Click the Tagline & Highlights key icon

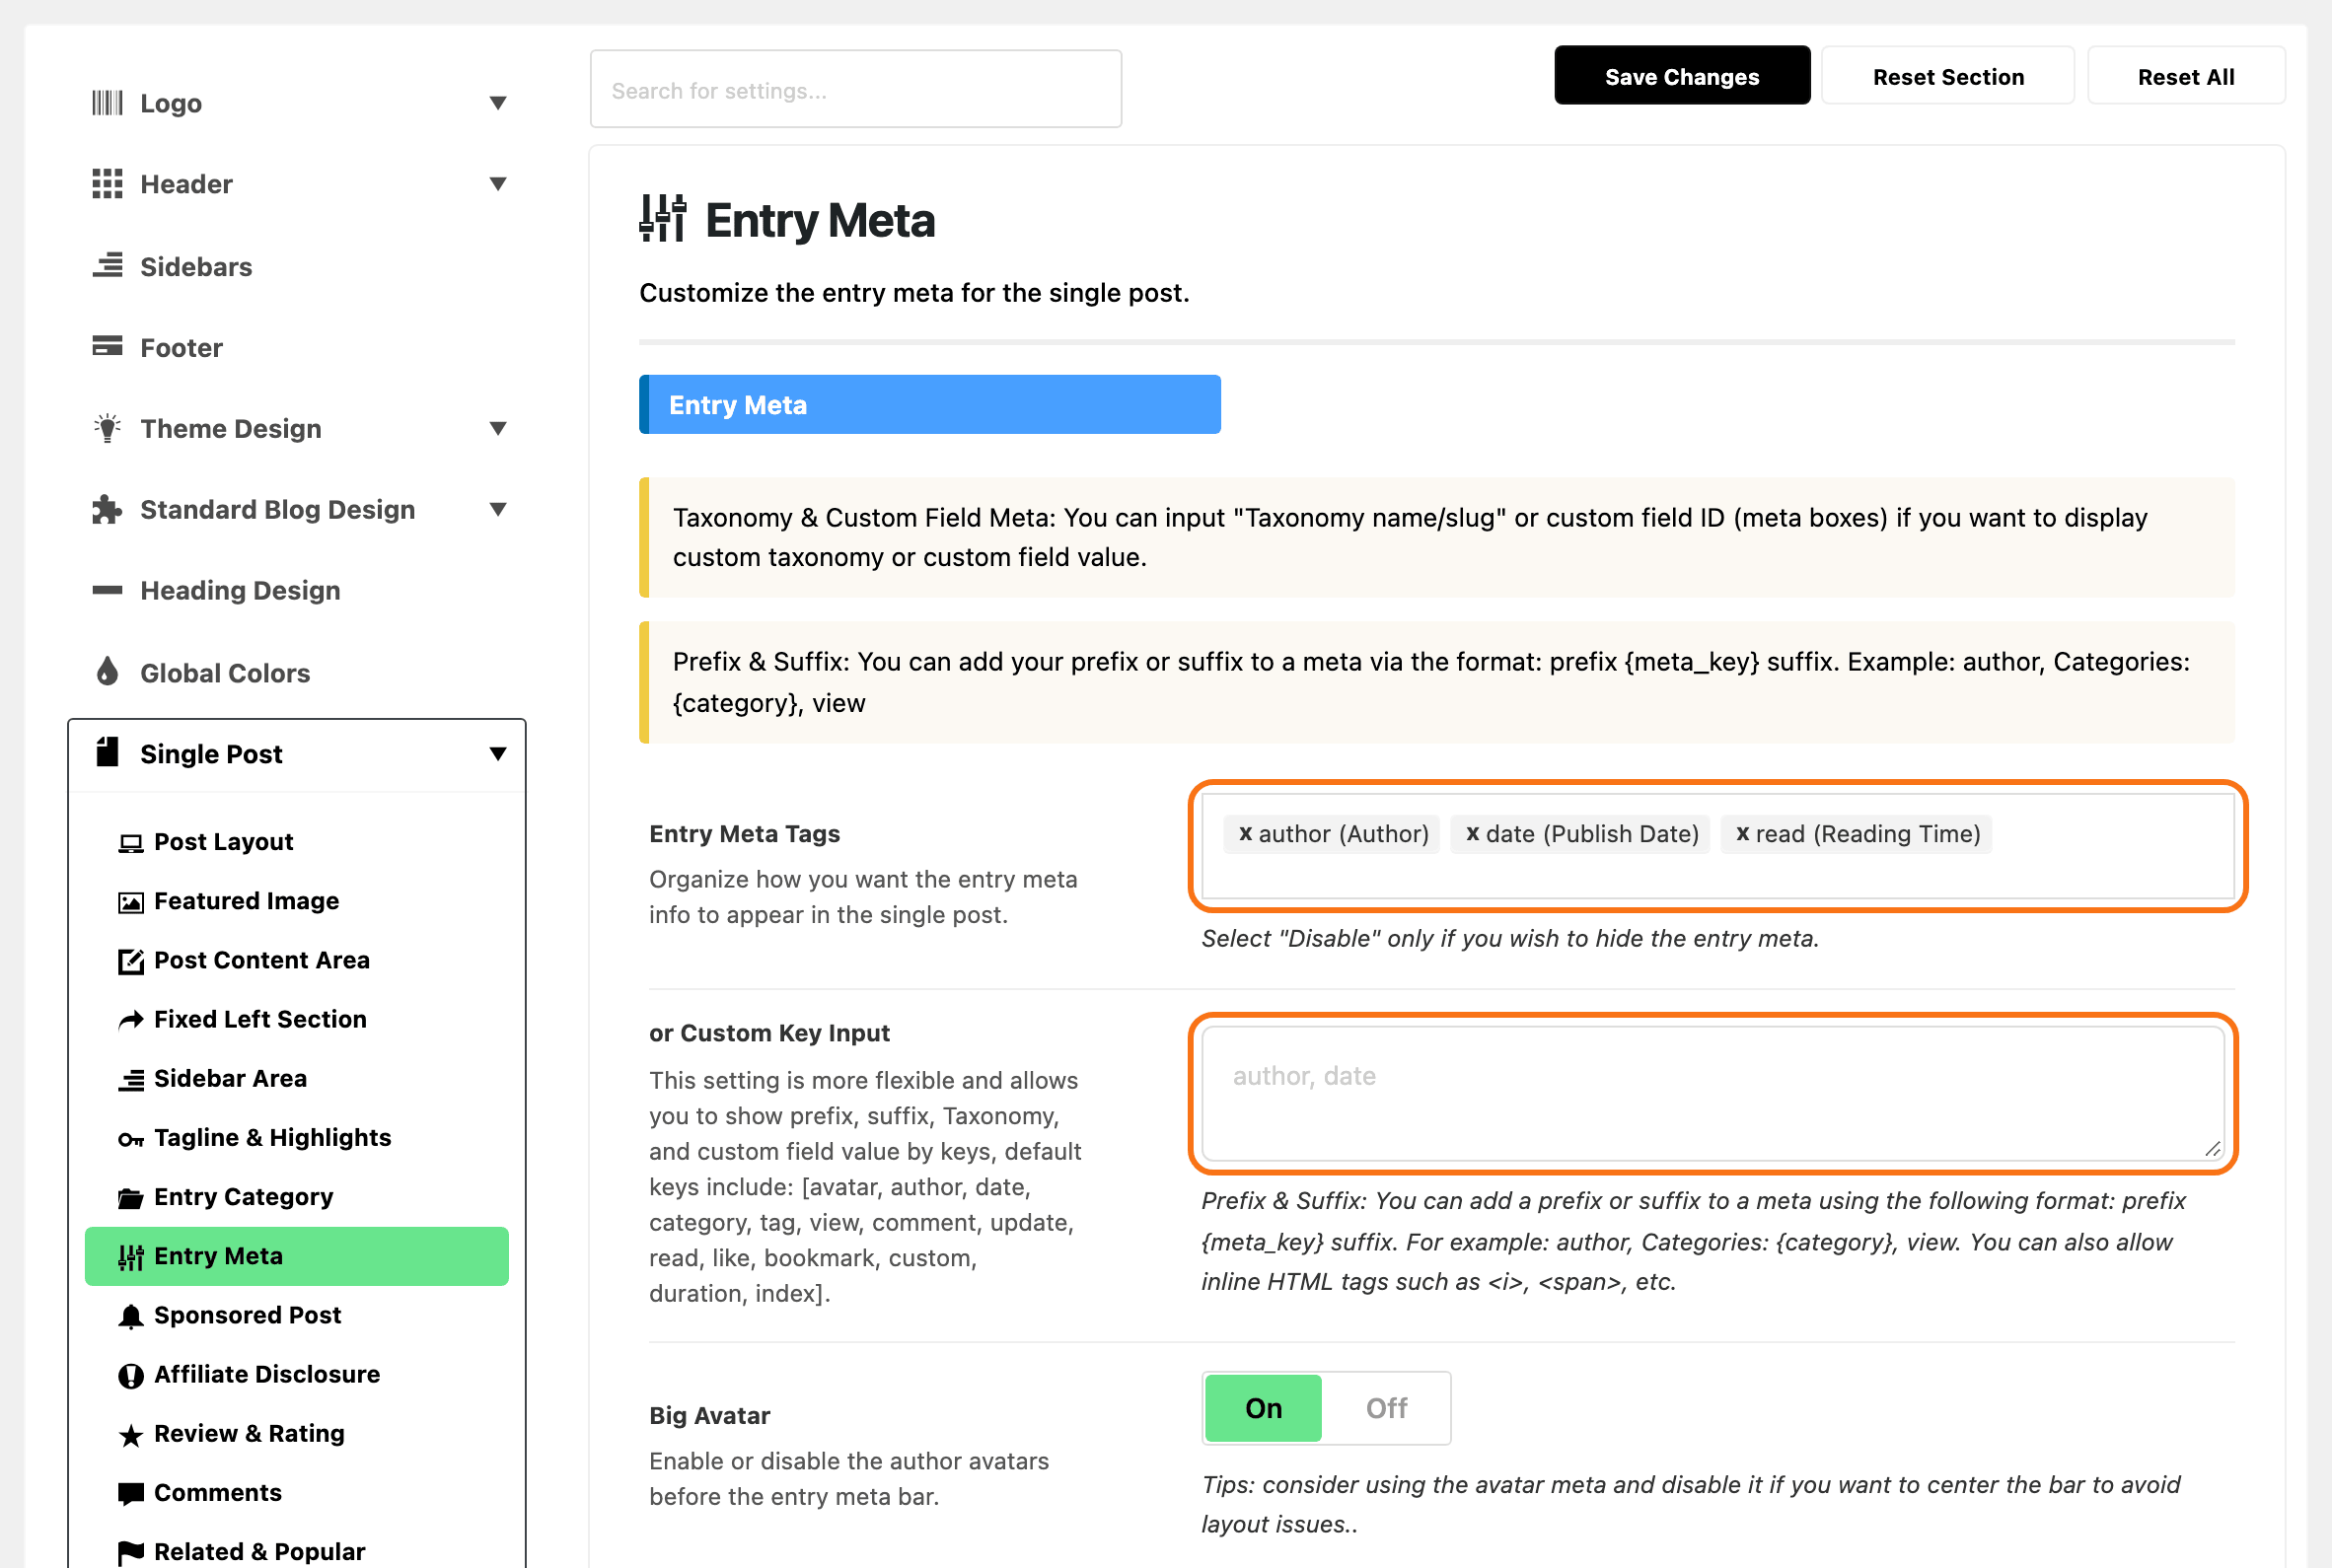point(131,1139)
